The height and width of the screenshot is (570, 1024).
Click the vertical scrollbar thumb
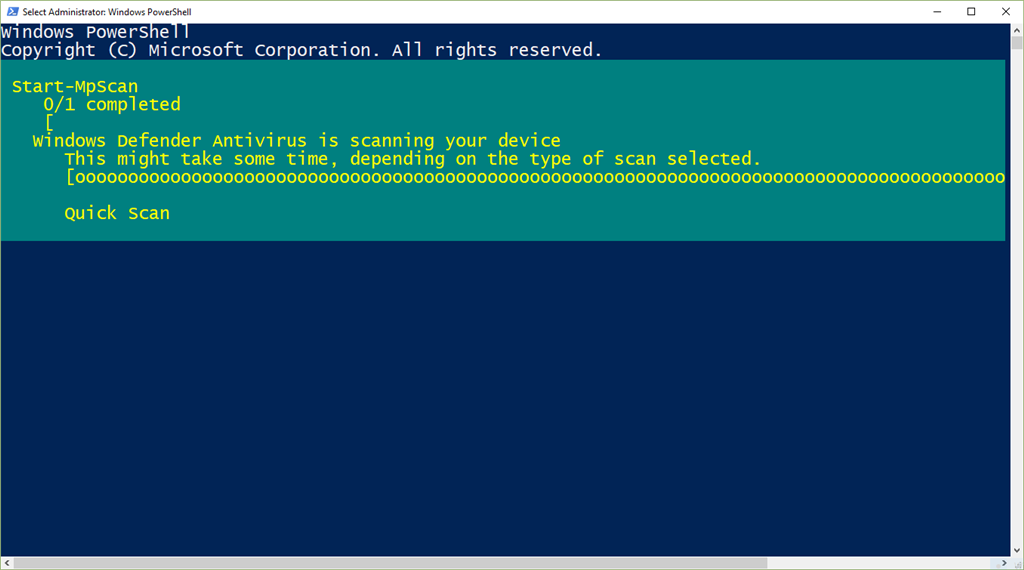point(1017,43)
